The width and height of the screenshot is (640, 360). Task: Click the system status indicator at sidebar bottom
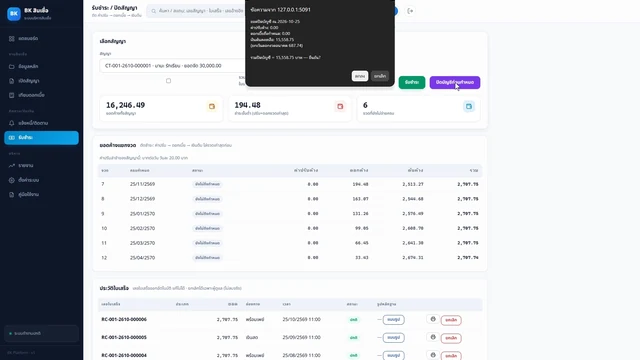[x=41, y=333]
